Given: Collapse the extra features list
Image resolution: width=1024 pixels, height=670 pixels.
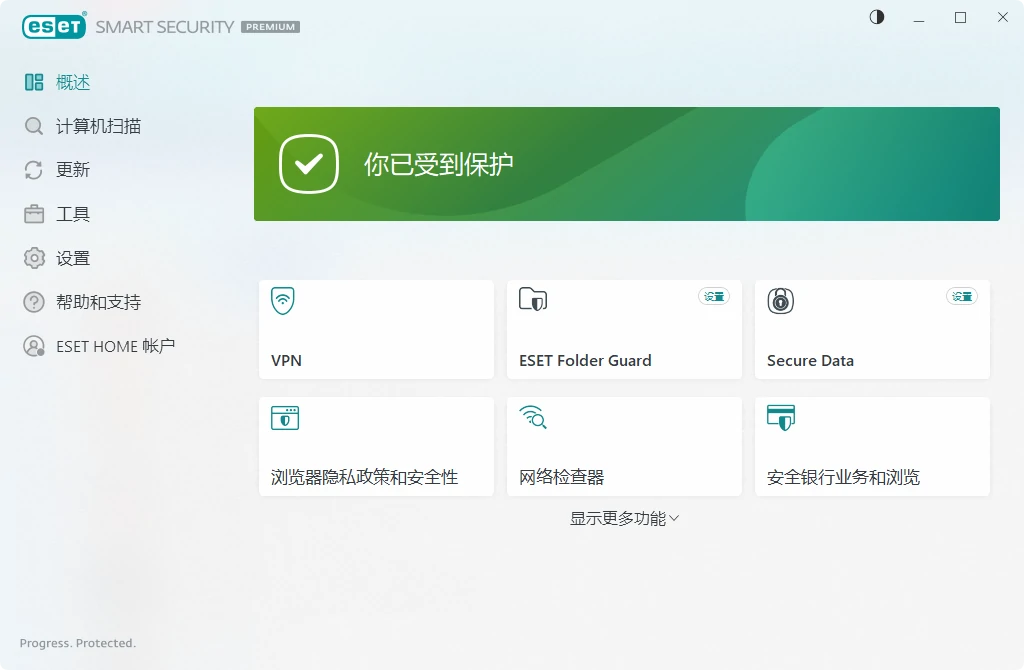Looking at the screenshot, I should (x=624, y=518).
